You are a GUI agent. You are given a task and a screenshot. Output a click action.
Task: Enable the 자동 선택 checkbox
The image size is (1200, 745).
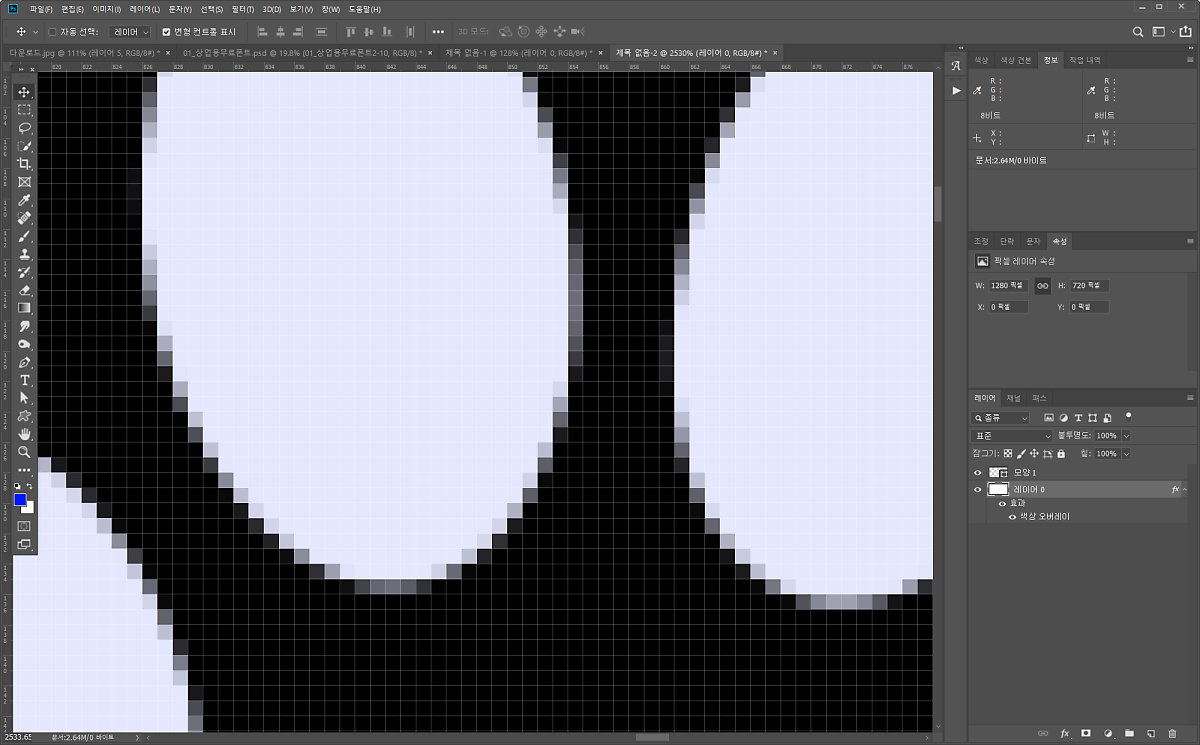click(x=52, y=32)
